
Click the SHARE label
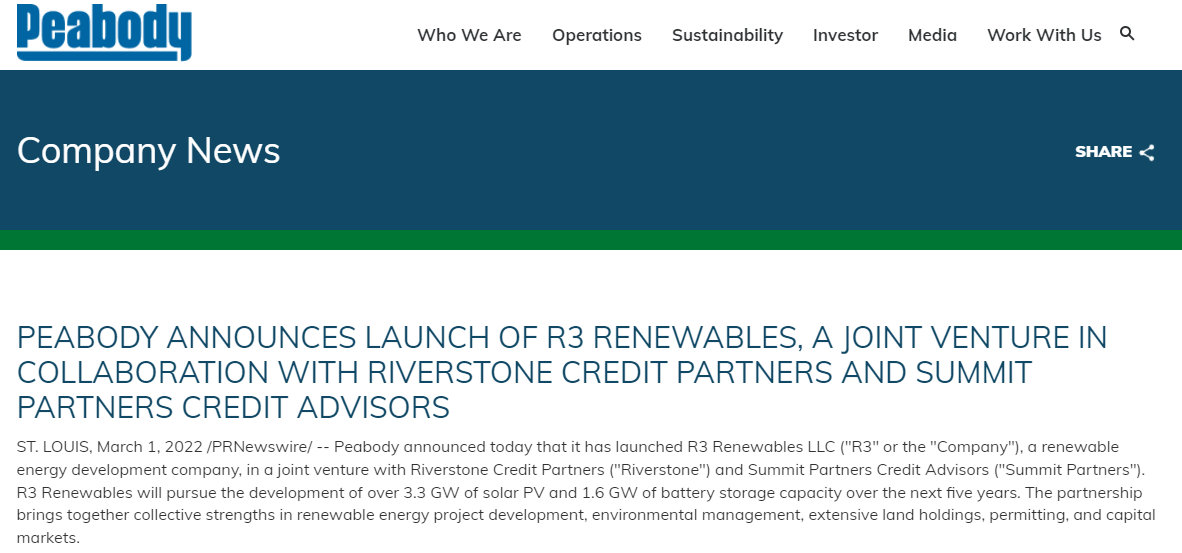coord(1104,152)
